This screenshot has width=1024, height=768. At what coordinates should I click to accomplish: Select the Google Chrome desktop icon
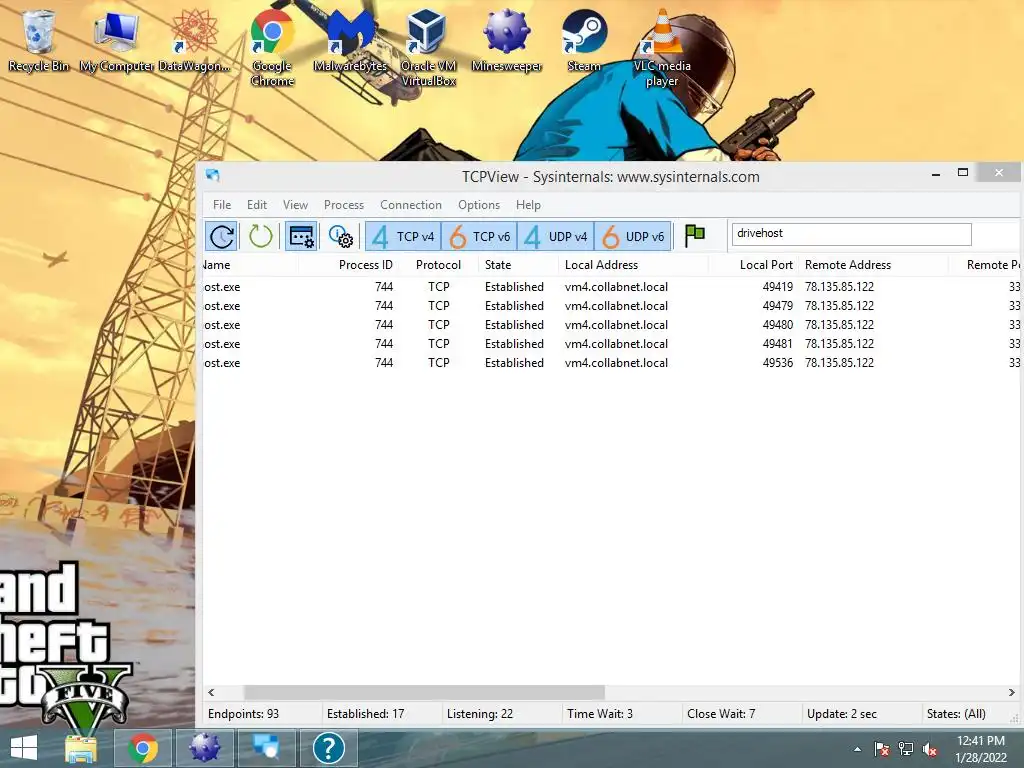pyautogui.click(x=272, y=48)
